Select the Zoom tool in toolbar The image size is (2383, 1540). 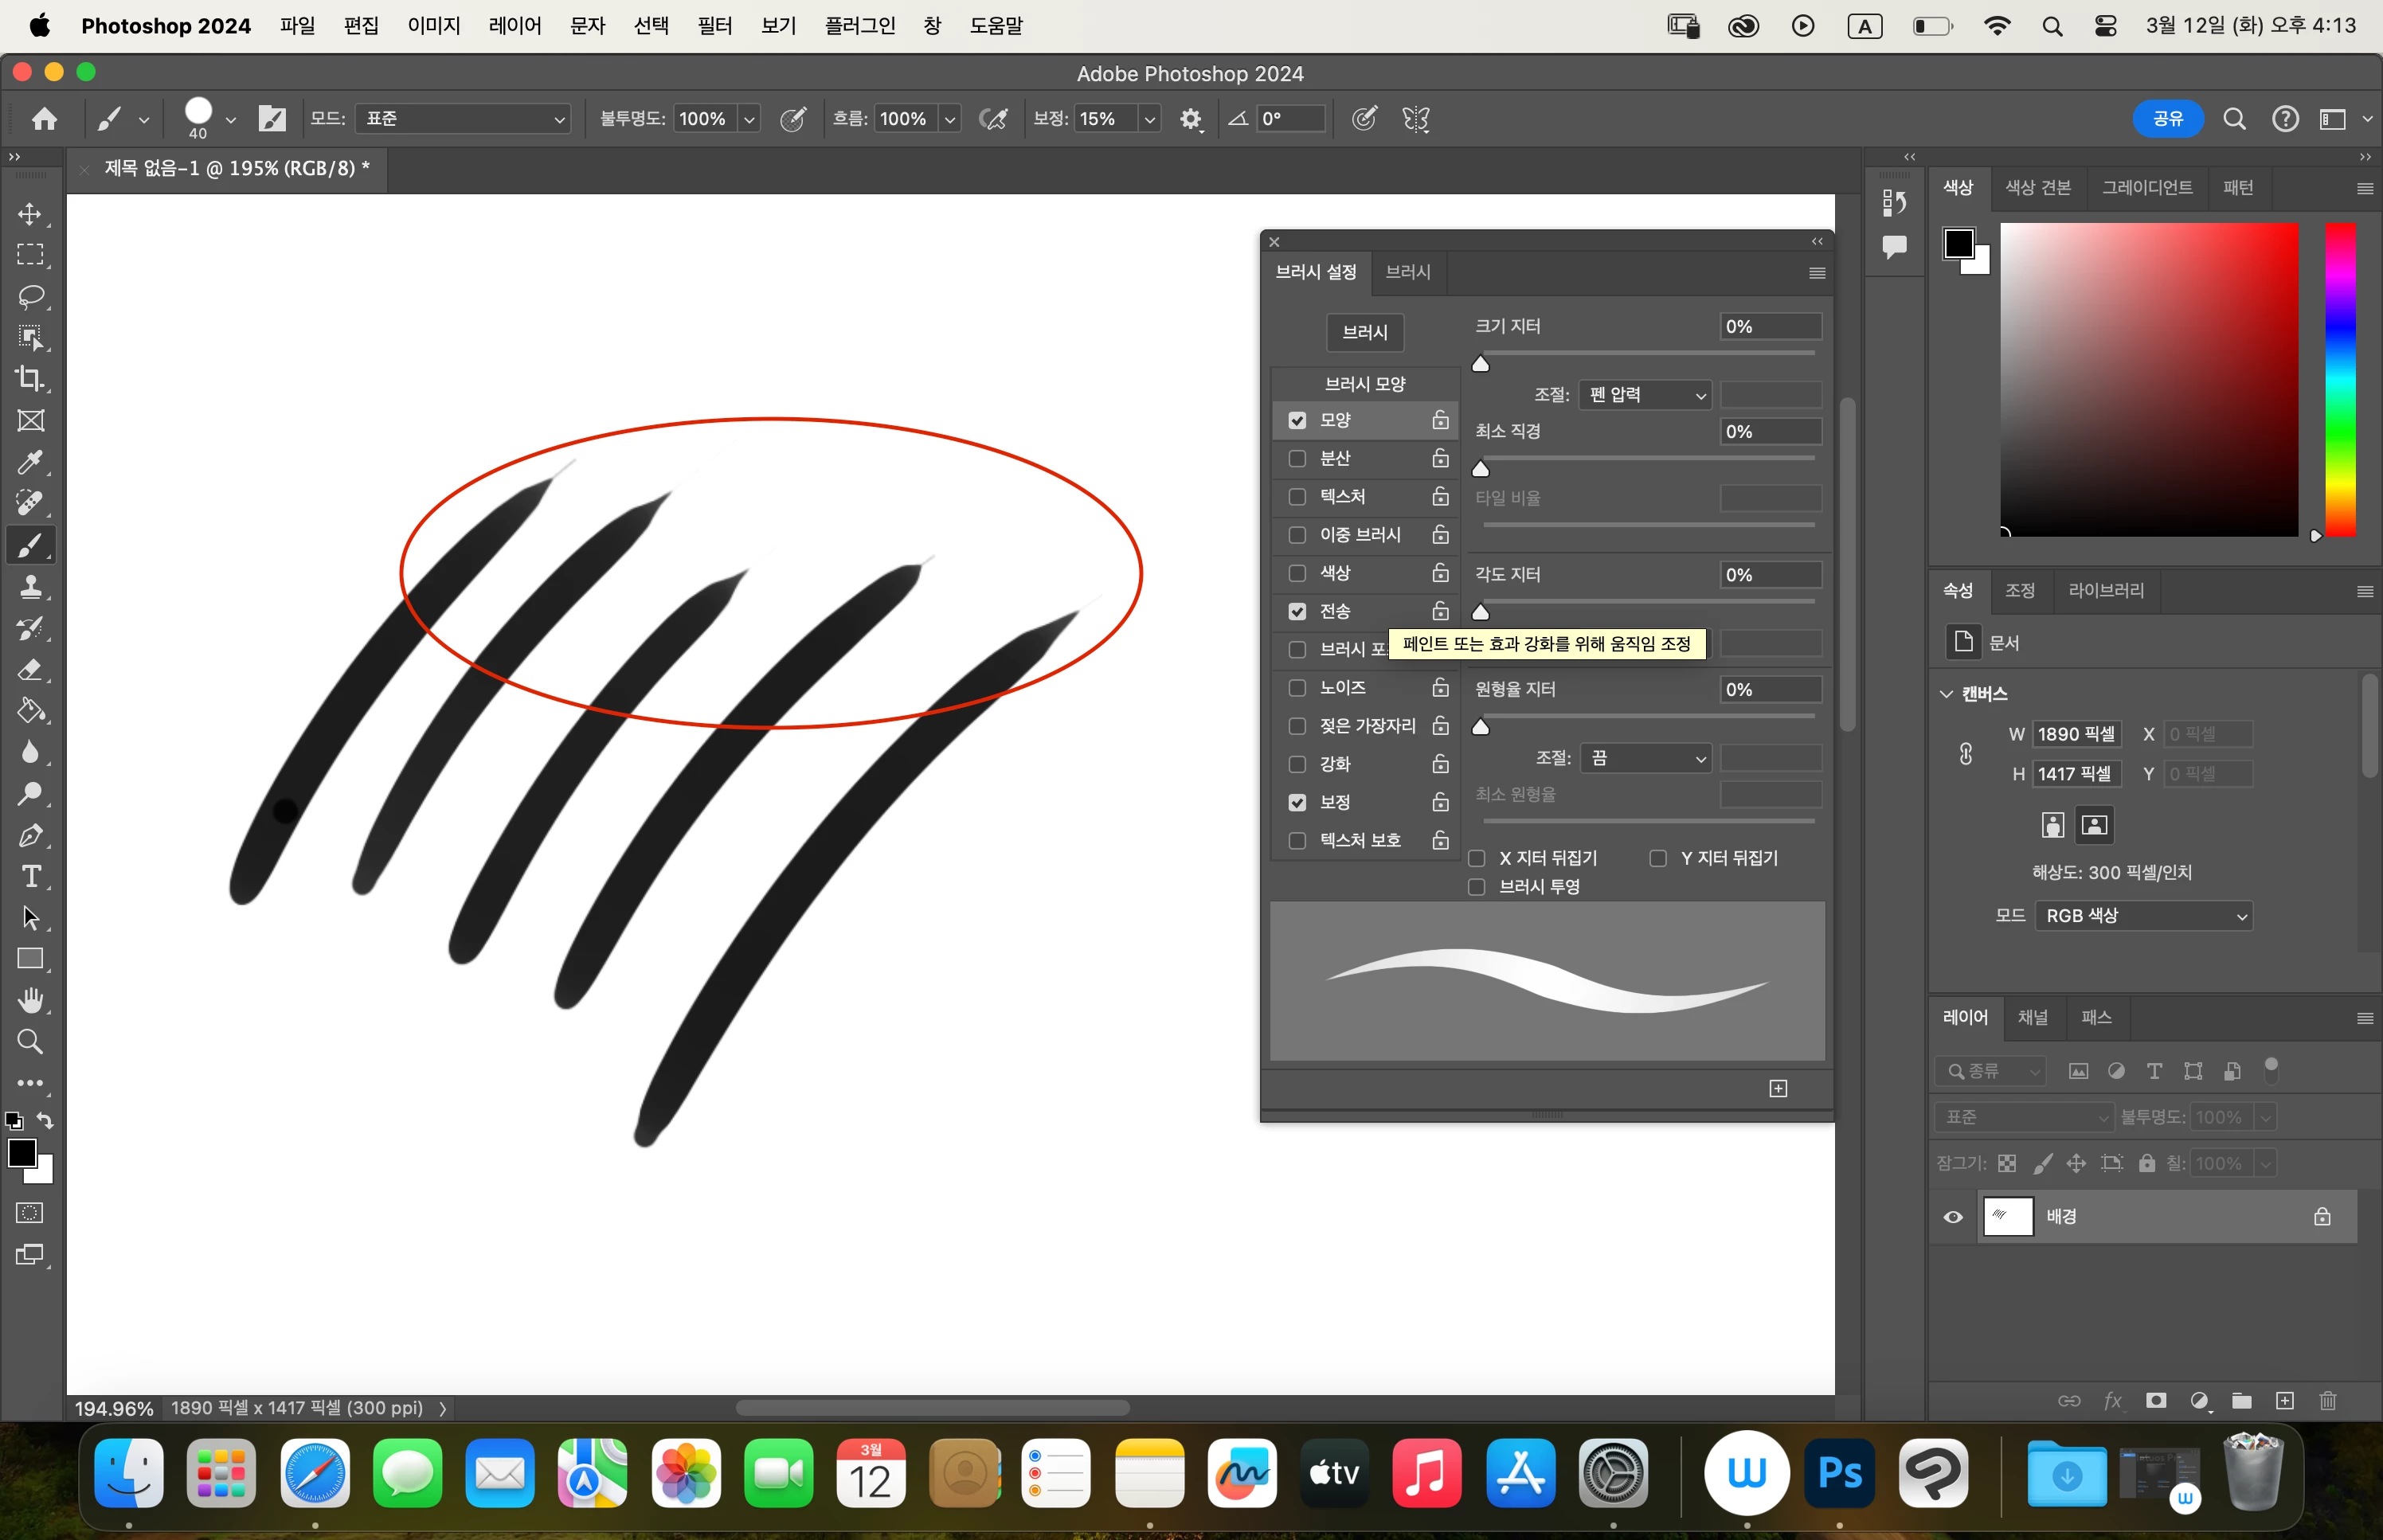pos(30,1042)
